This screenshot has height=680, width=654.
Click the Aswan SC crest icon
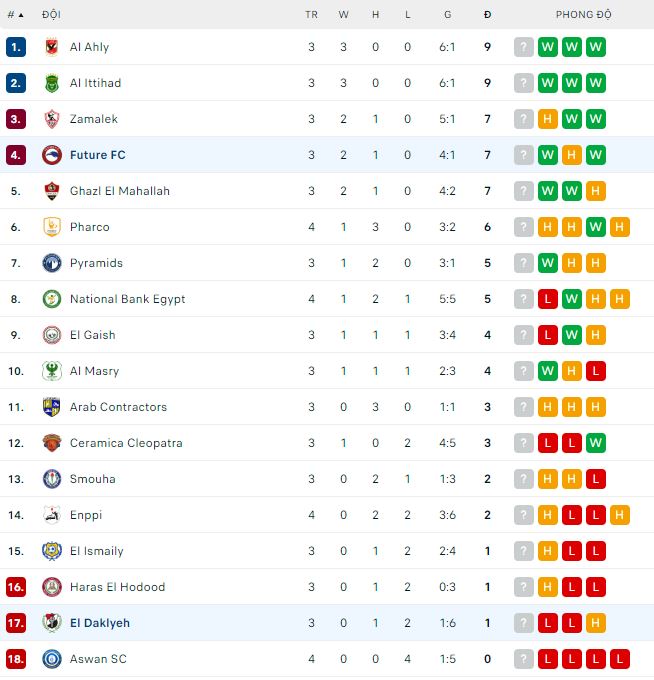click(51, 659)
